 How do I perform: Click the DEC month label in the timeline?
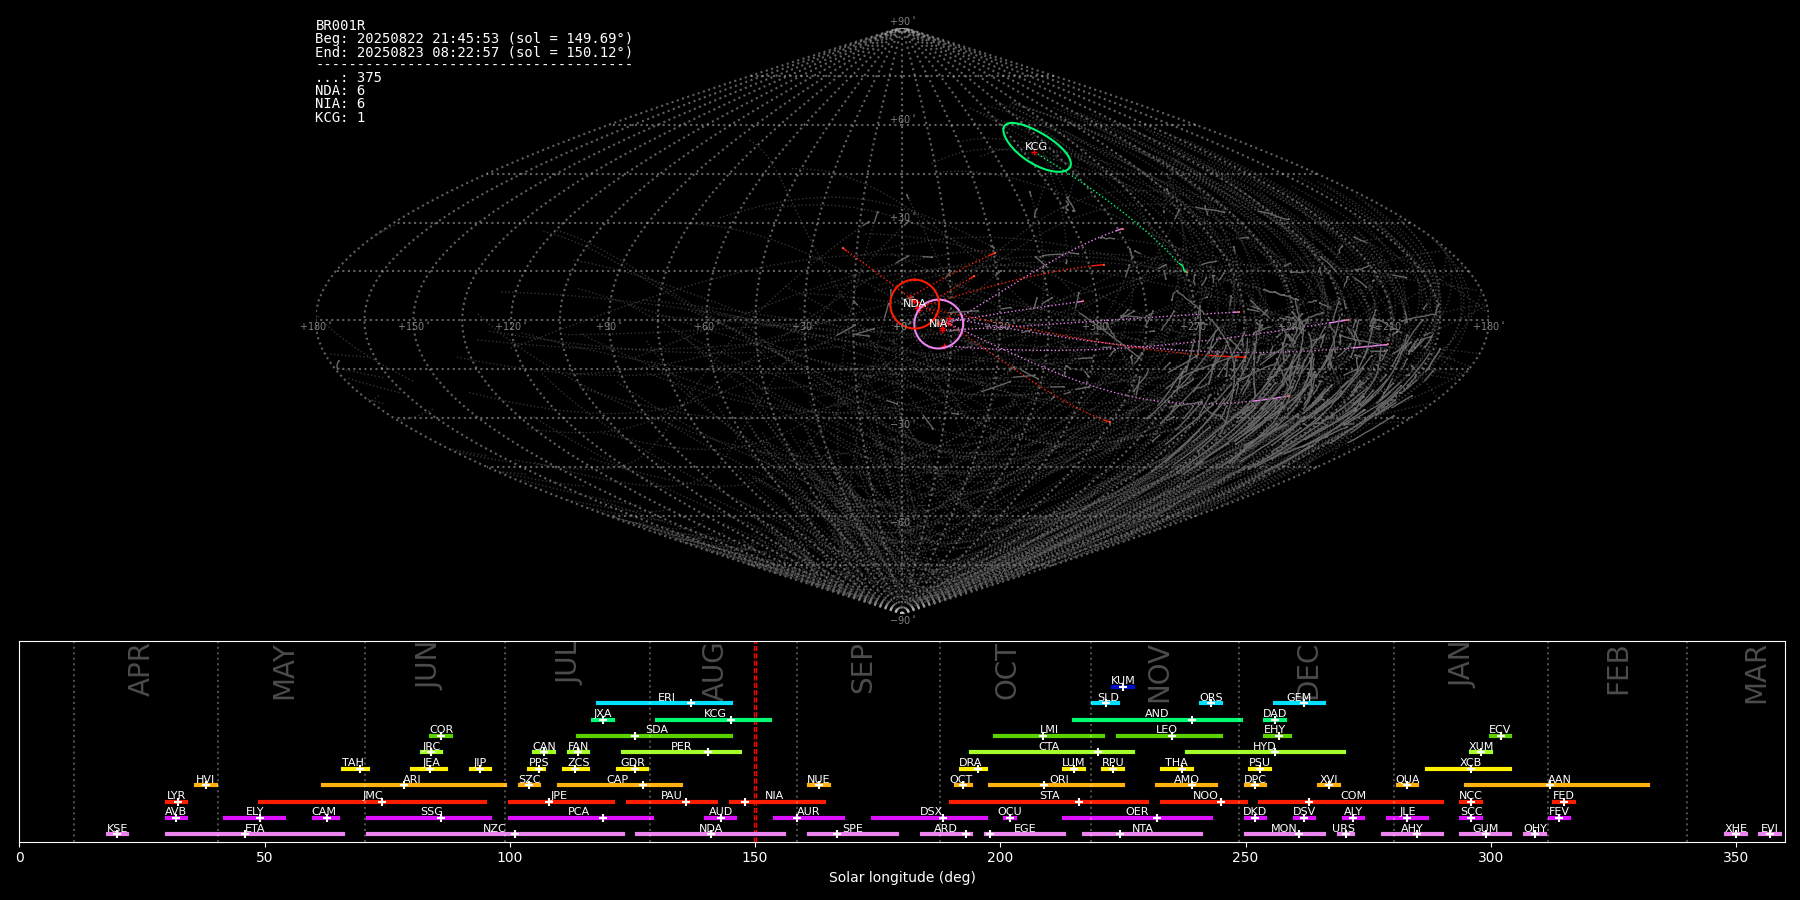1308,672
